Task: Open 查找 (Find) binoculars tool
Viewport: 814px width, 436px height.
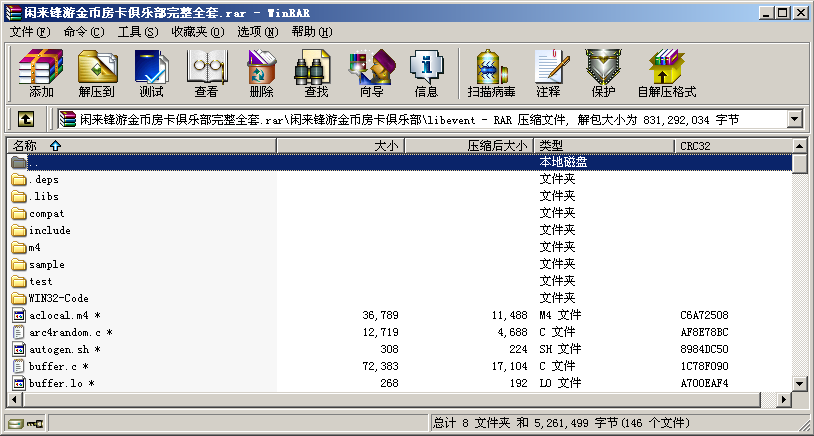Action: [316, 73]
